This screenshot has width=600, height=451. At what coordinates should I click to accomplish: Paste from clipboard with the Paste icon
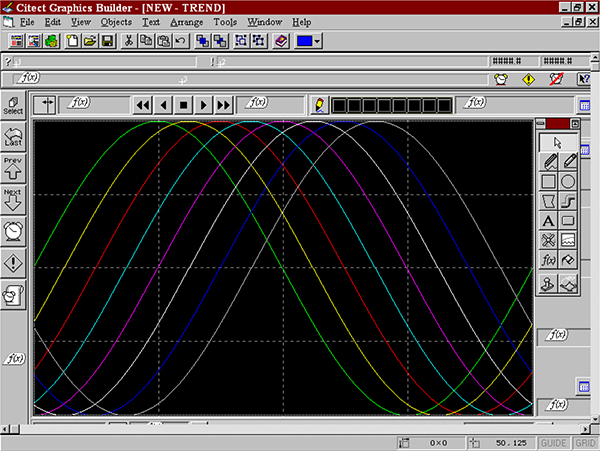pos(164,41)
